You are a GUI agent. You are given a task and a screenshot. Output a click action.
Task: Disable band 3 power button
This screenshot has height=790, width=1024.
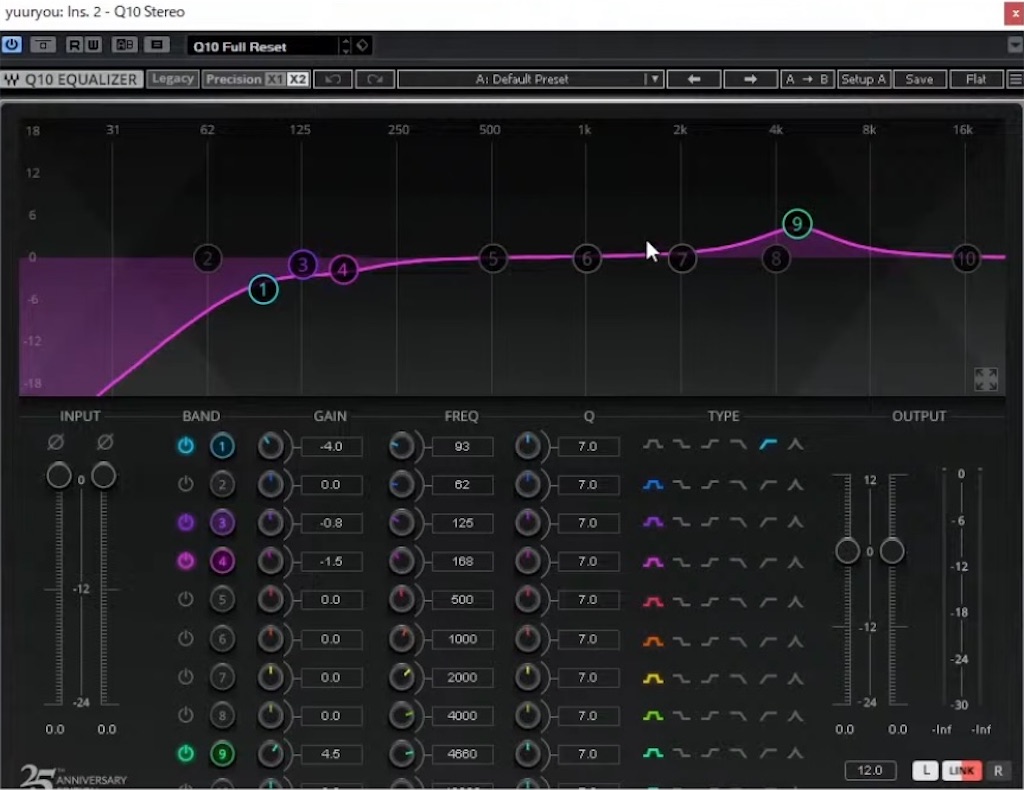(x=186, y=522)
